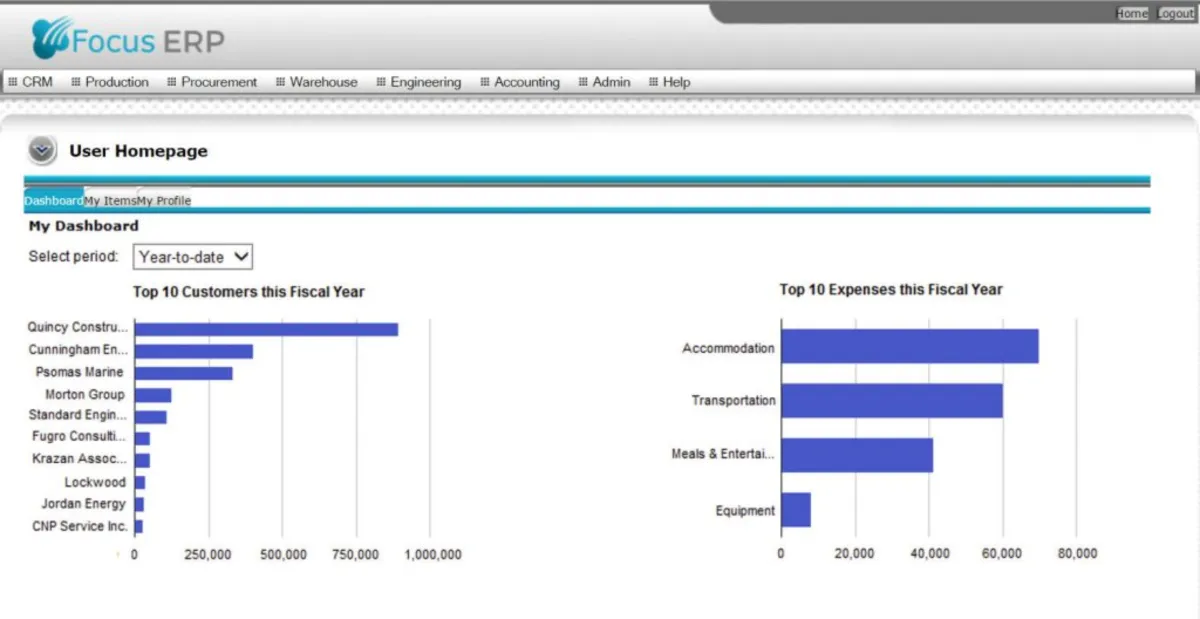Open the CRM menu
This screenshot has width=1200, height=619.
tap(30, 82)
